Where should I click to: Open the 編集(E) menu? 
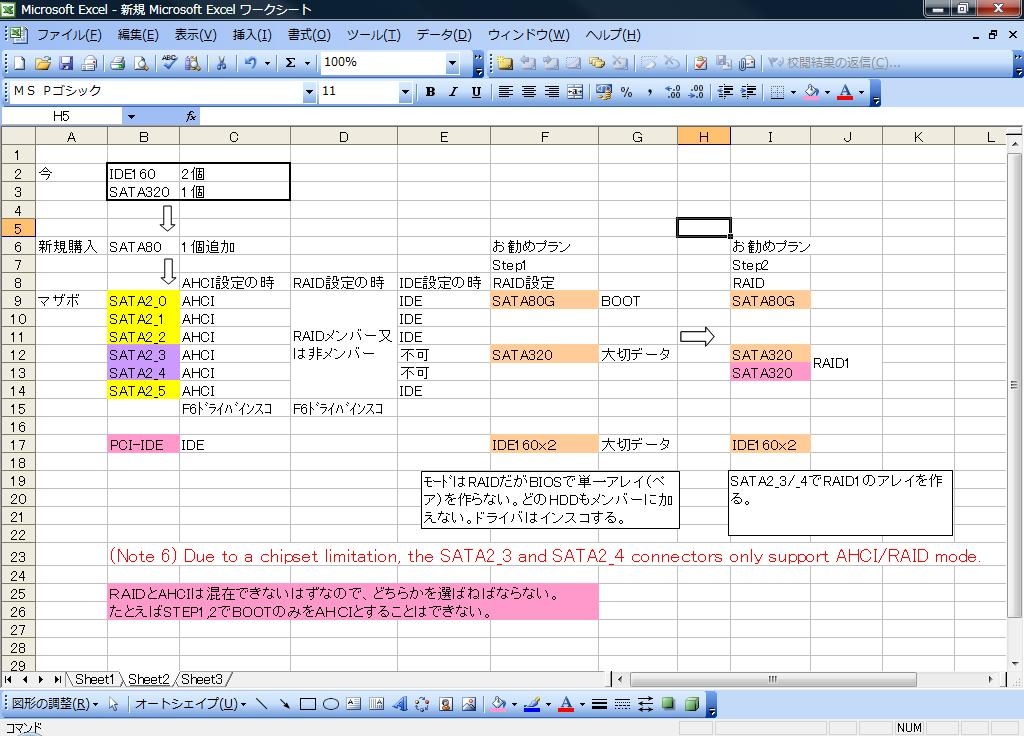pyautogui.click(x=138, y=35)
